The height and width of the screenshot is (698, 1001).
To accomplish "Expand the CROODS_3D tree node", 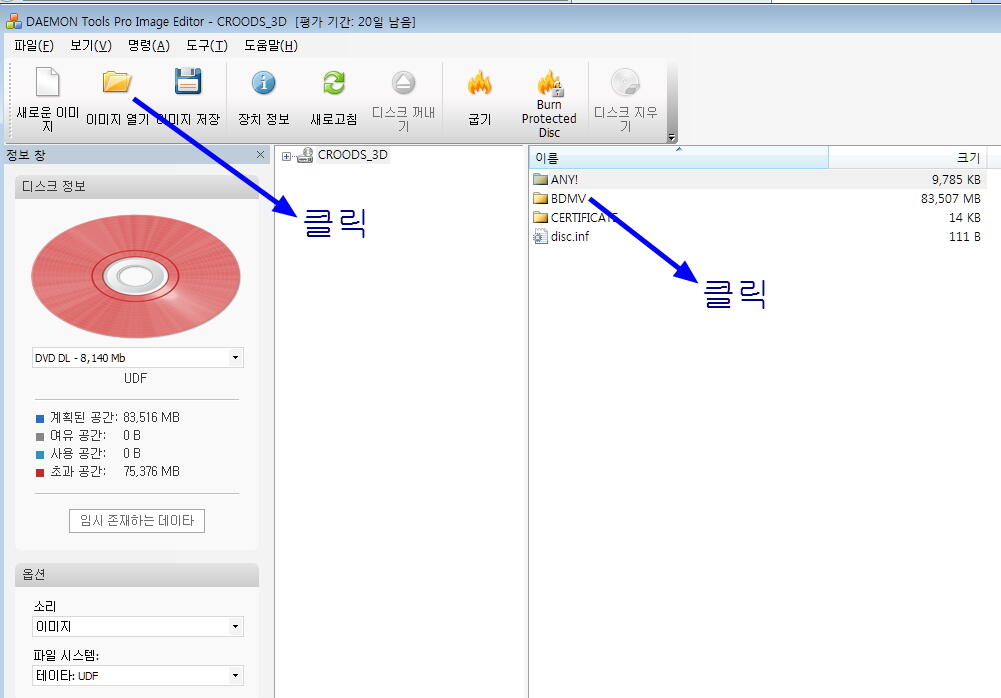I will (x=286, y=156).
